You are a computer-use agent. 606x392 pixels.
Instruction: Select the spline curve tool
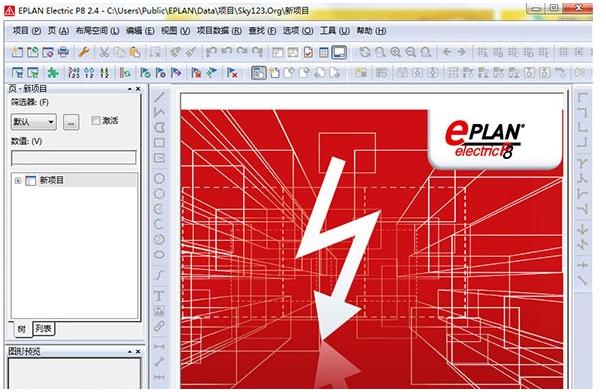(159, 275)
